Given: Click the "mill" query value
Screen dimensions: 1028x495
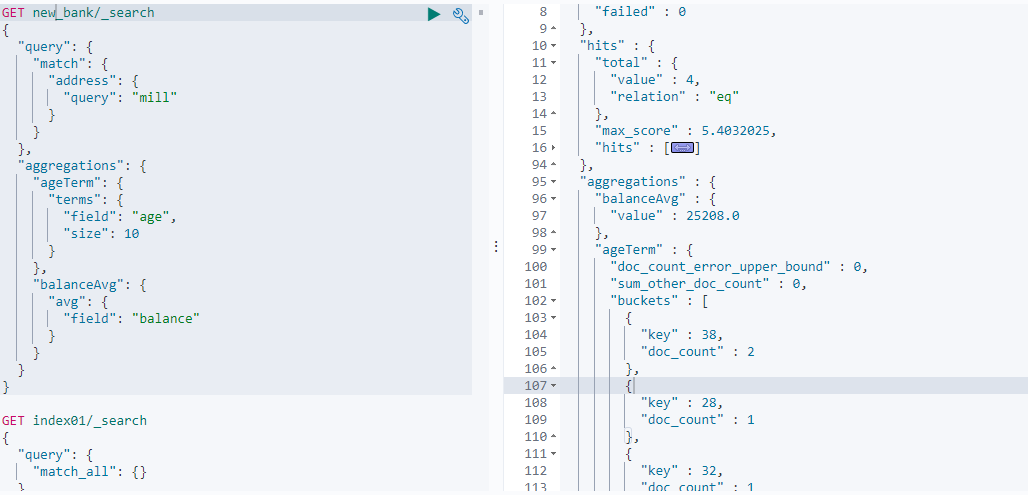Looking at the screenshot, I should [155, 98].
